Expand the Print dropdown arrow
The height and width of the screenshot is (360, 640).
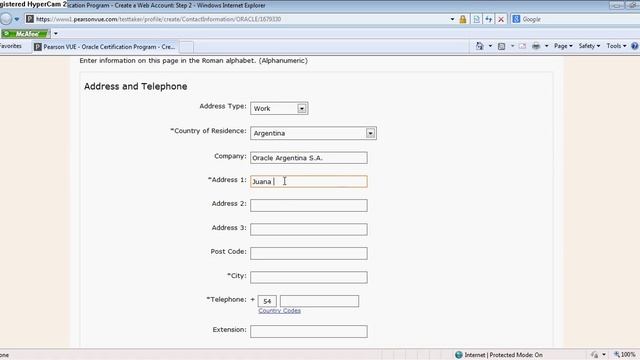tap(547, 46)
